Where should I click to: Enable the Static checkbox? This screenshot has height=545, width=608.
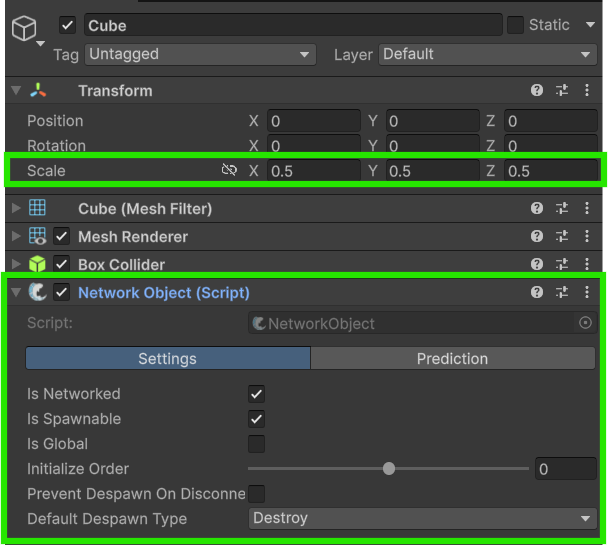click(515, 25)
